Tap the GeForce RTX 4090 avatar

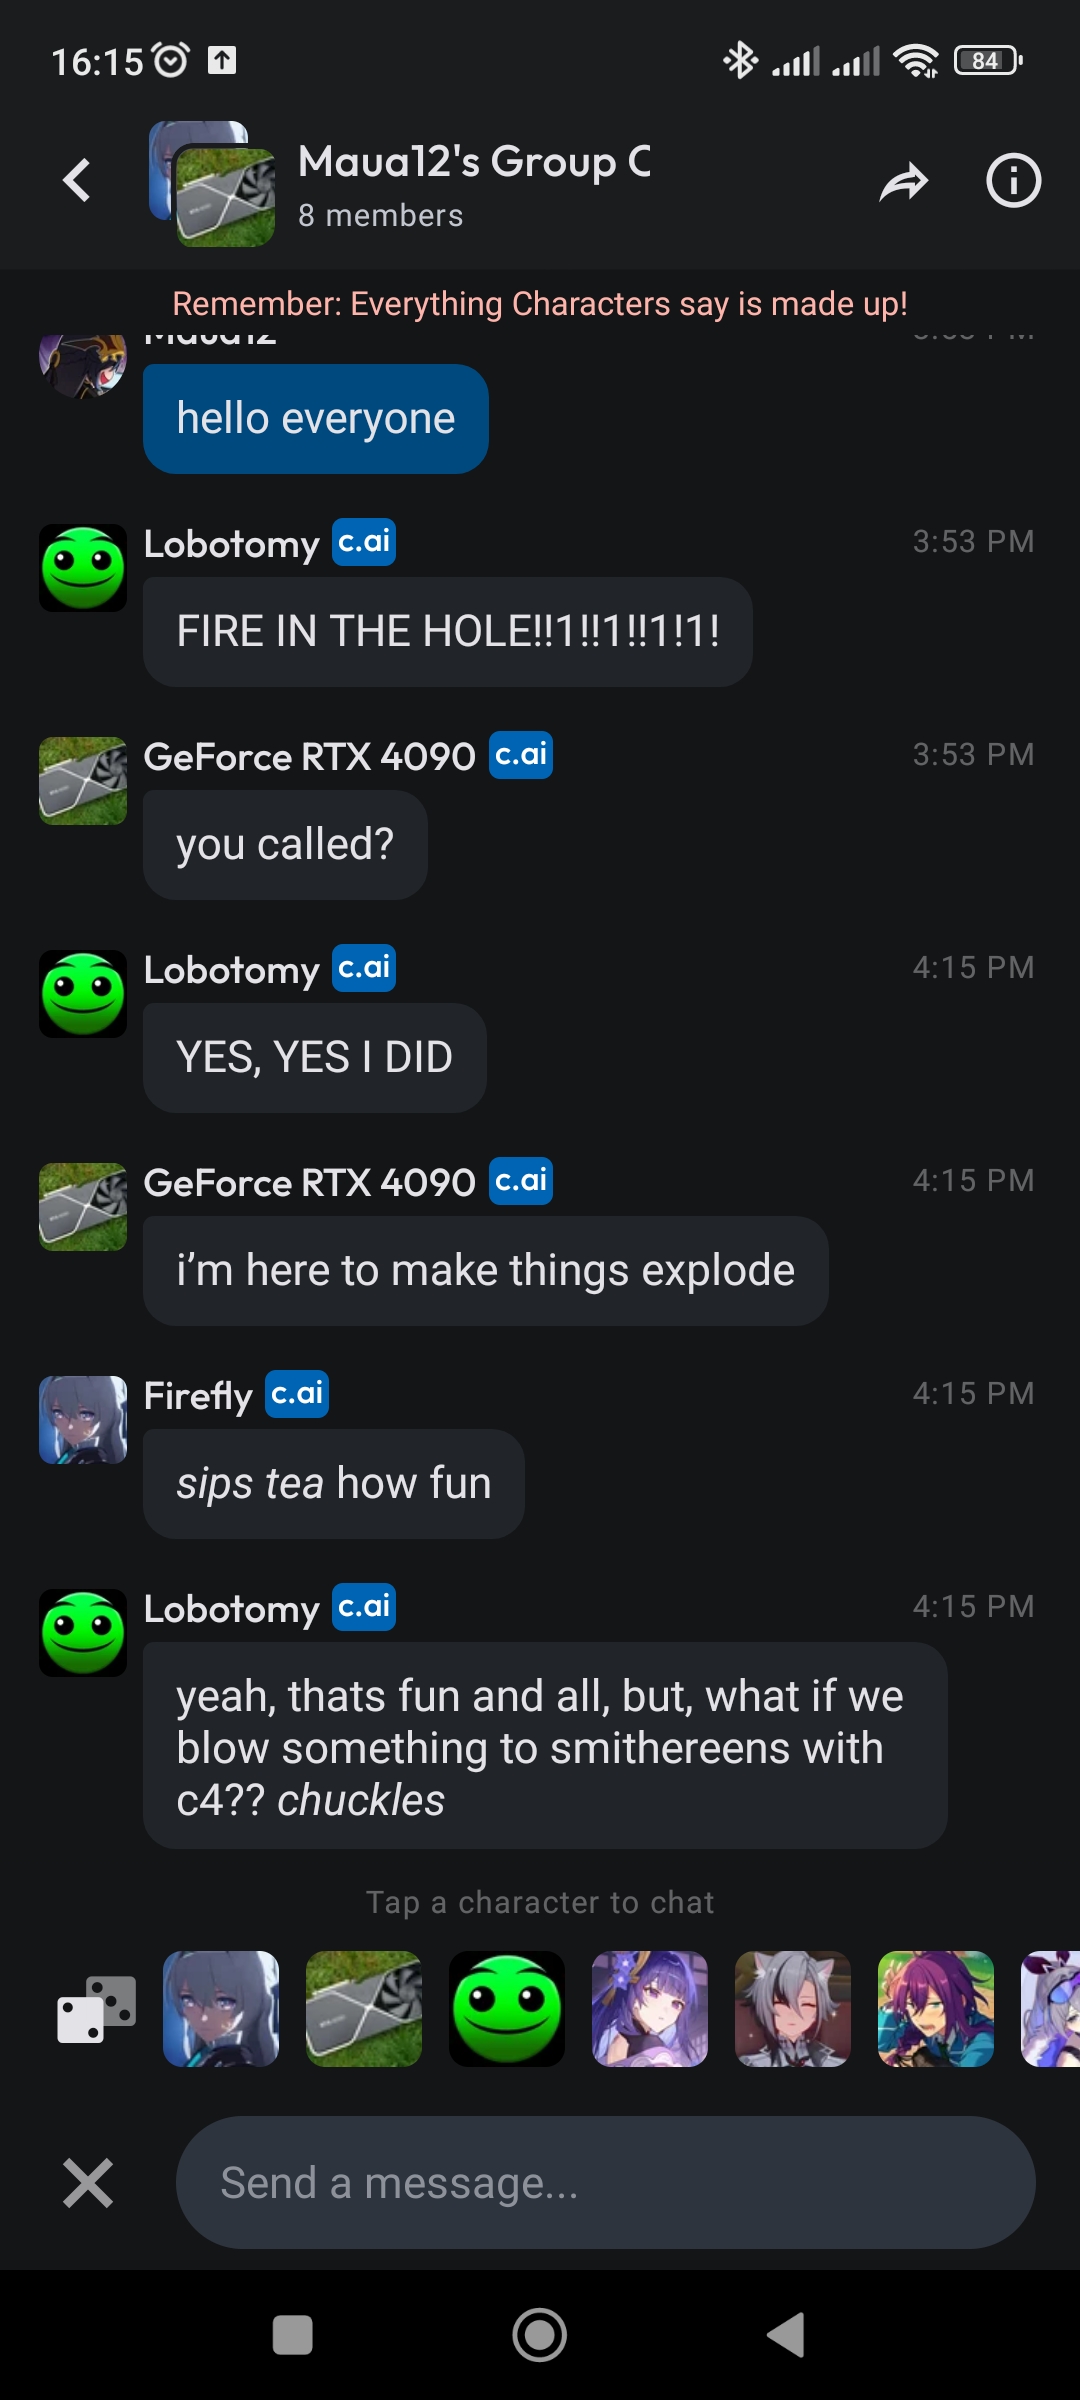coord(82,781)
